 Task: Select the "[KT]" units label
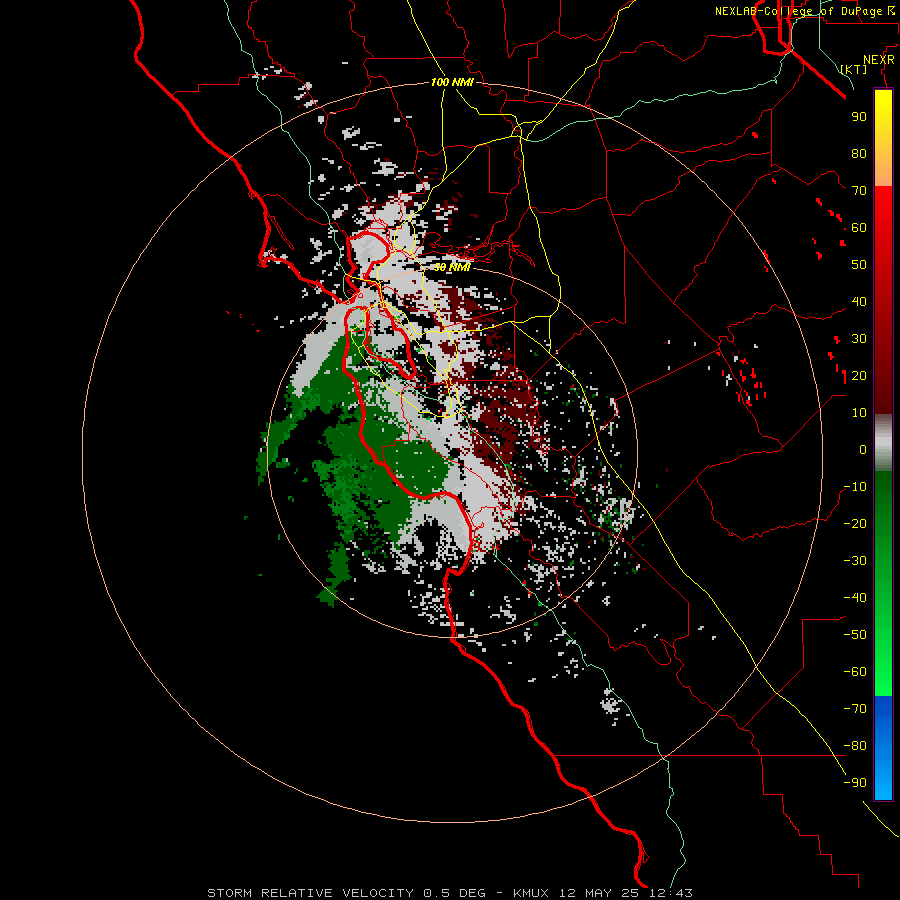tap(854, 69)
